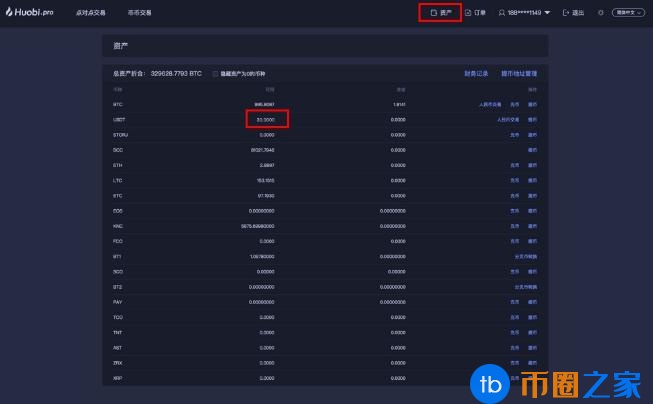653x404 pixels.
Task: Open 提币地址管理 link
Action: click(x=519, y=74)
